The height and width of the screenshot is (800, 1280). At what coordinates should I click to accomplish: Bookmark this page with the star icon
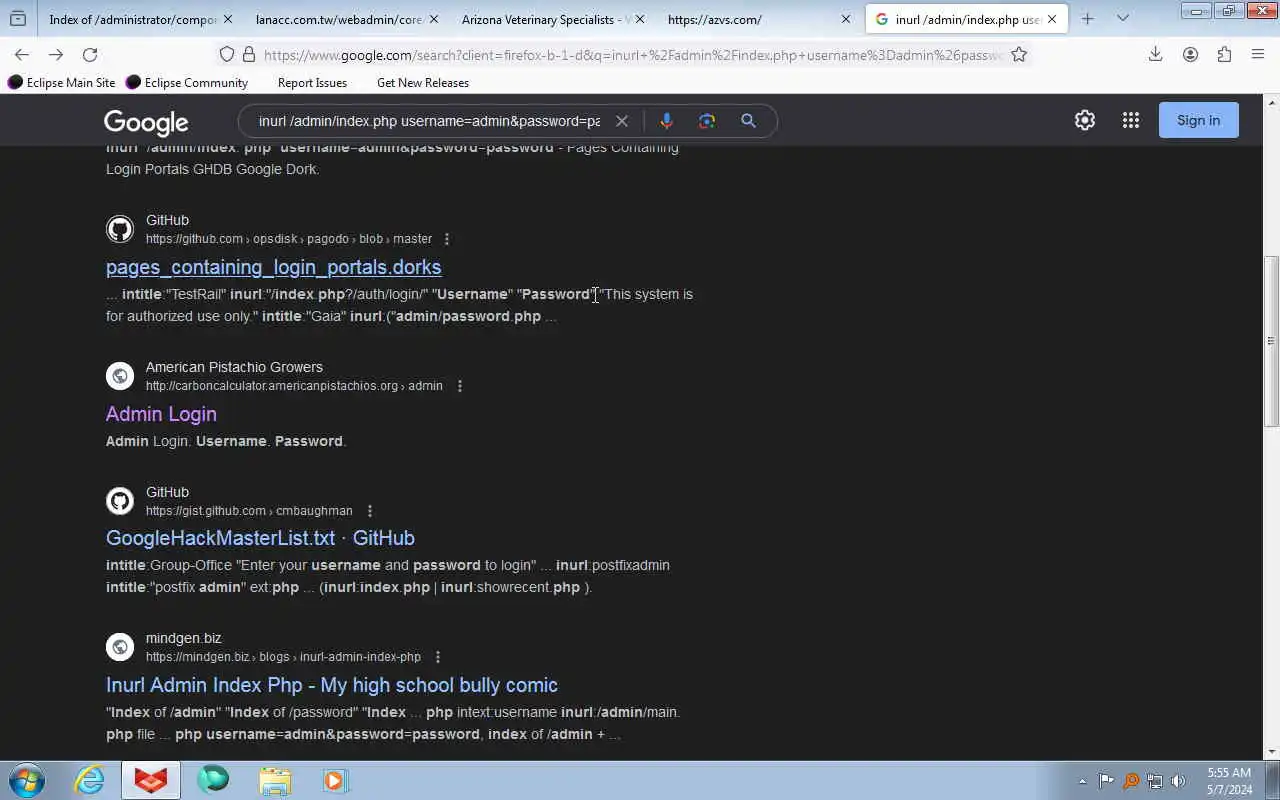pos(1019,55)
